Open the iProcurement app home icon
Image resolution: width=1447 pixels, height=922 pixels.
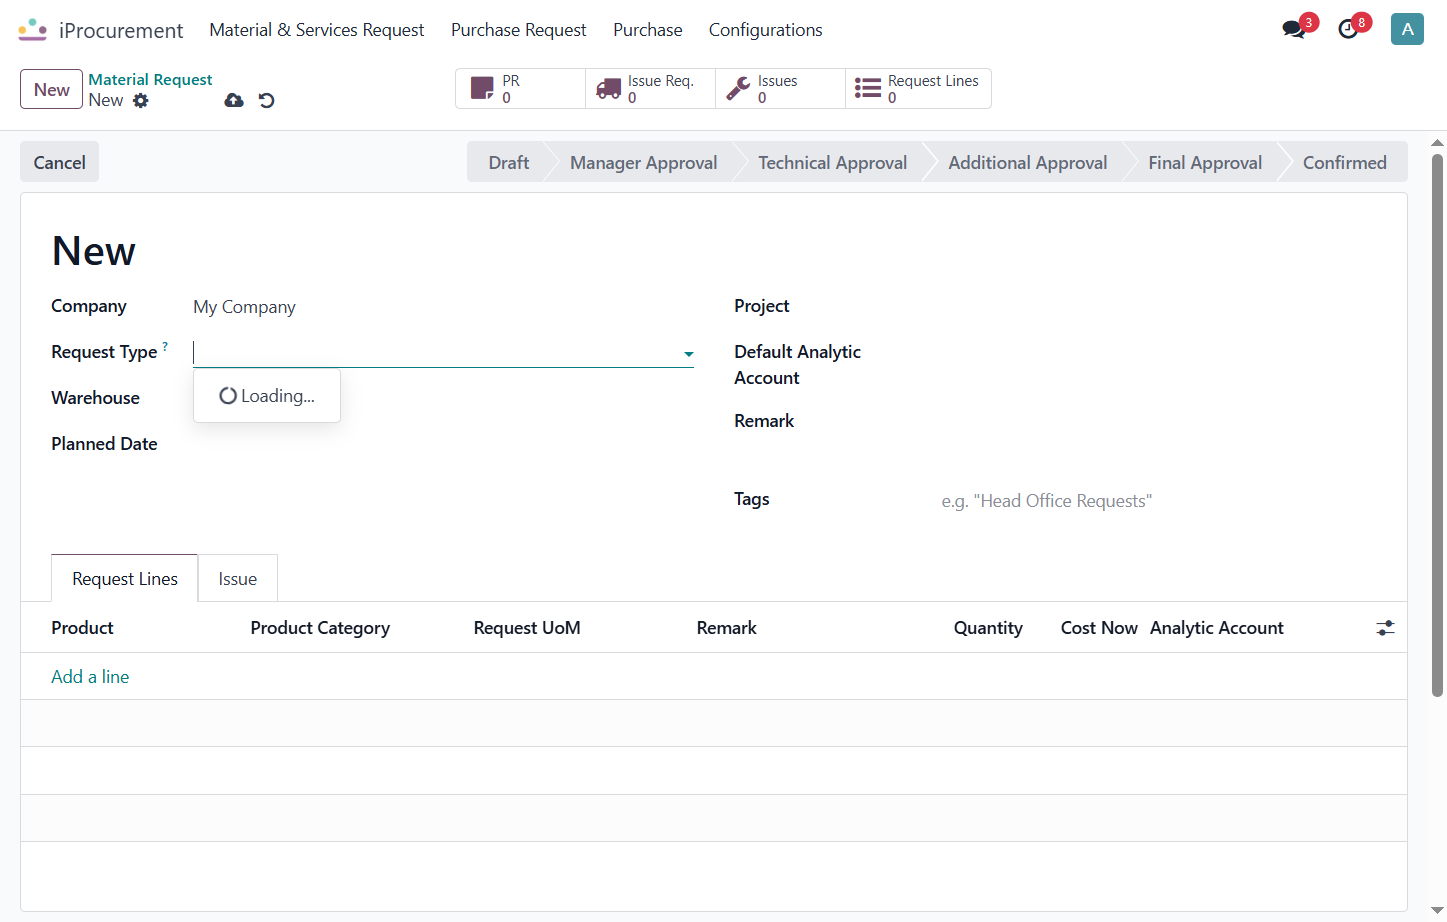click(x=32, y=30)
